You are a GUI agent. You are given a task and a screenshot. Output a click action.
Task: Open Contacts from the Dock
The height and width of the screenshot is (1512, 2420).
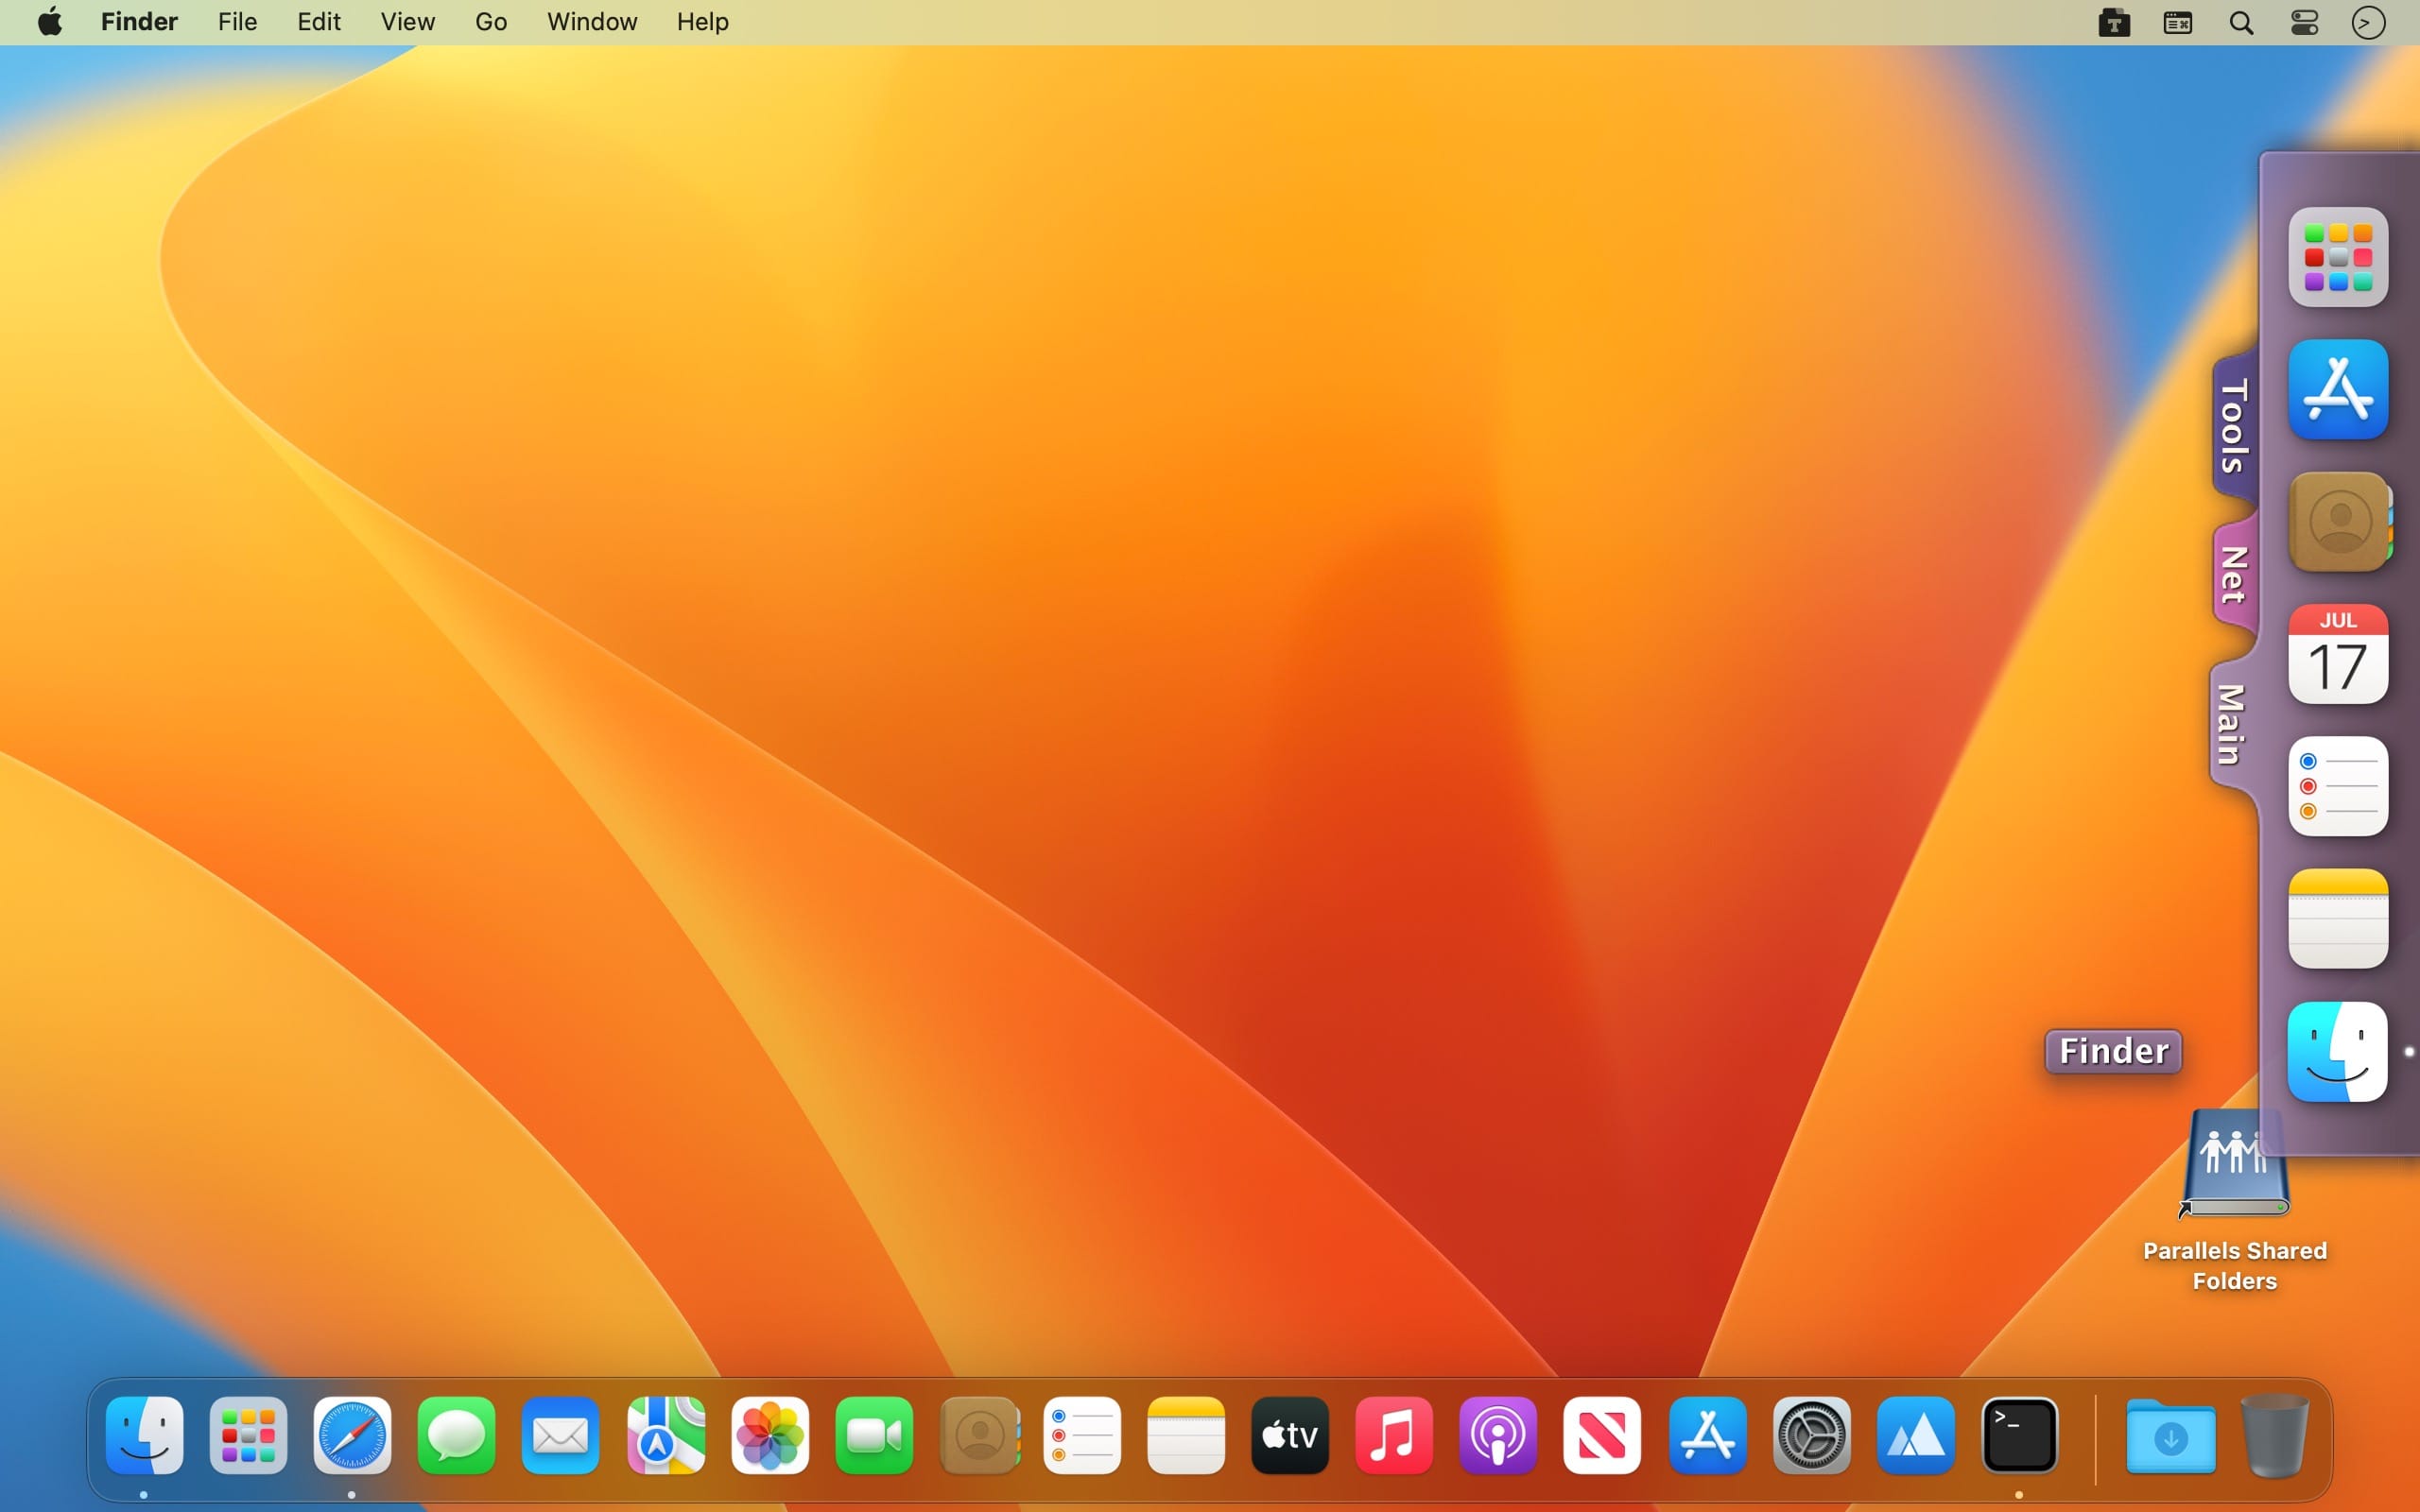click(x=980, y=1435)
